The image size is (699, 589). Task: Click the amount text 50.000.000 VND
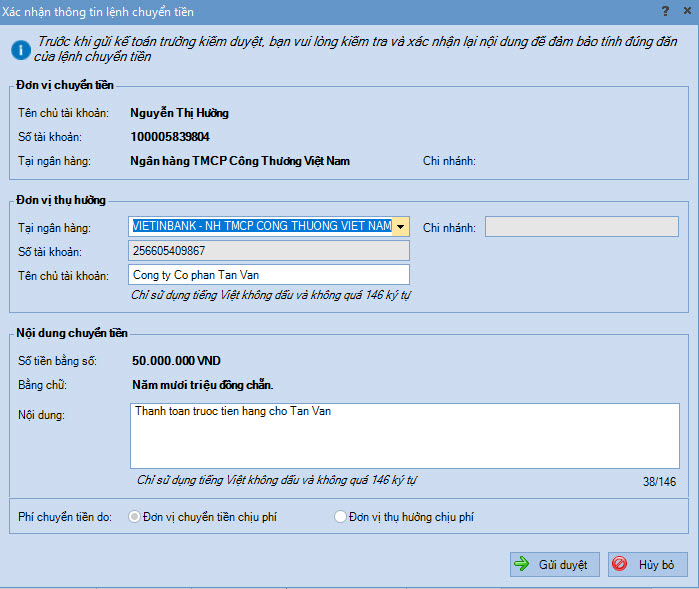click(x=176, y=360)
